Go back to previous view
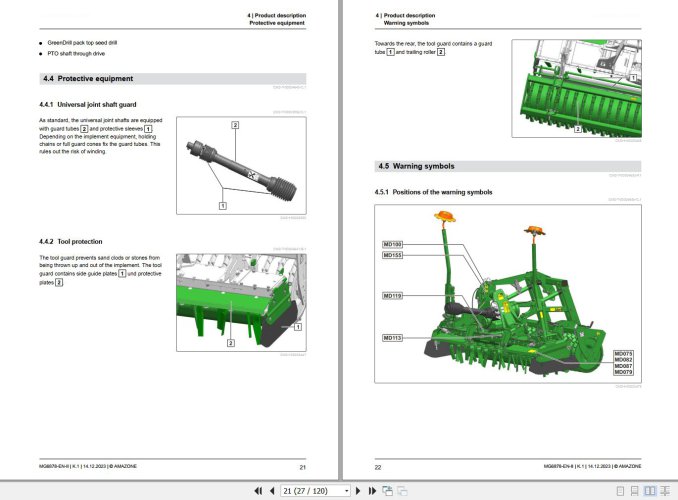This screenshot has width=678, height=500. click(387, 491)
